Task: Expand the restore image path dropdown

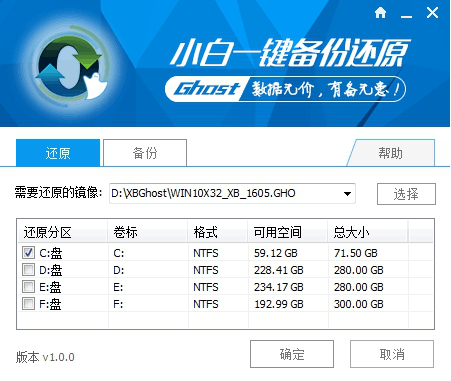Action: pyautogui.click(x=347, y=194)
